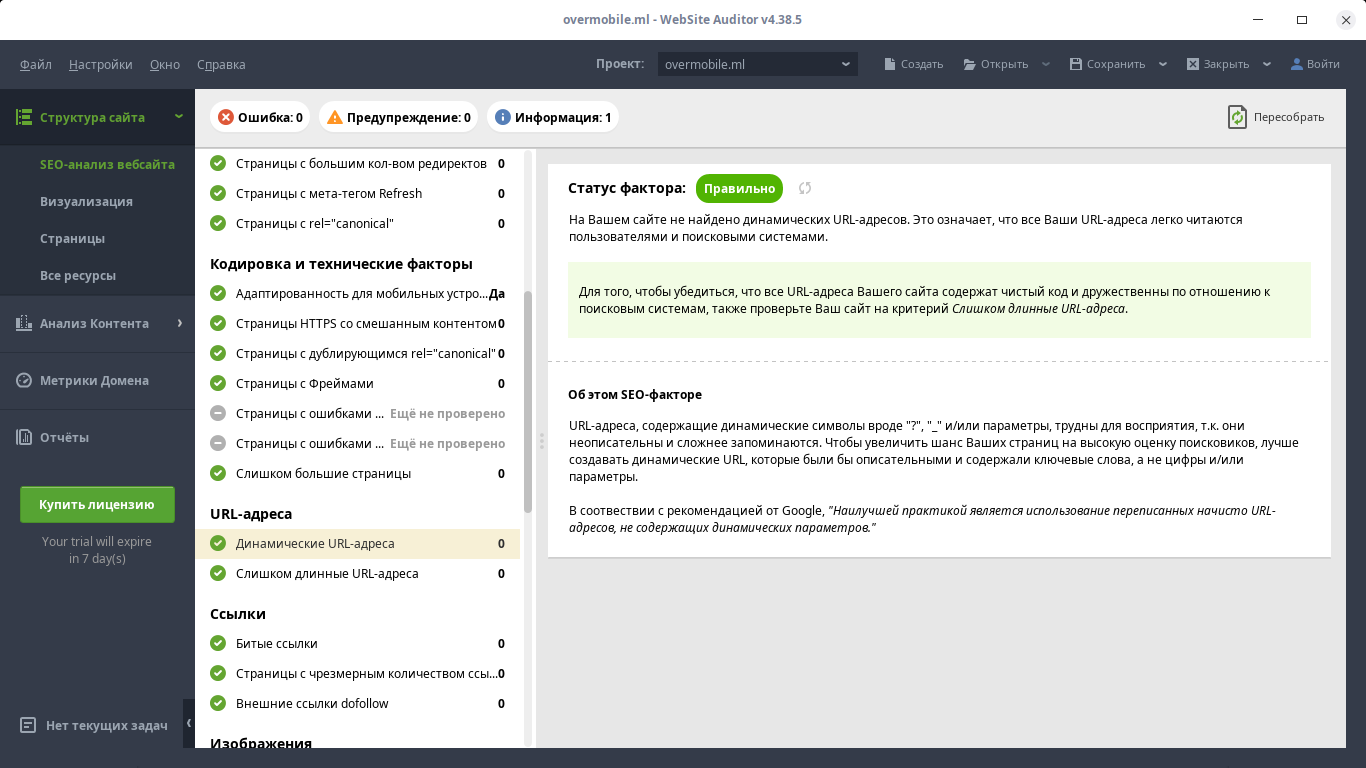Select Слишком длинные URL-адреса factor

327,573
